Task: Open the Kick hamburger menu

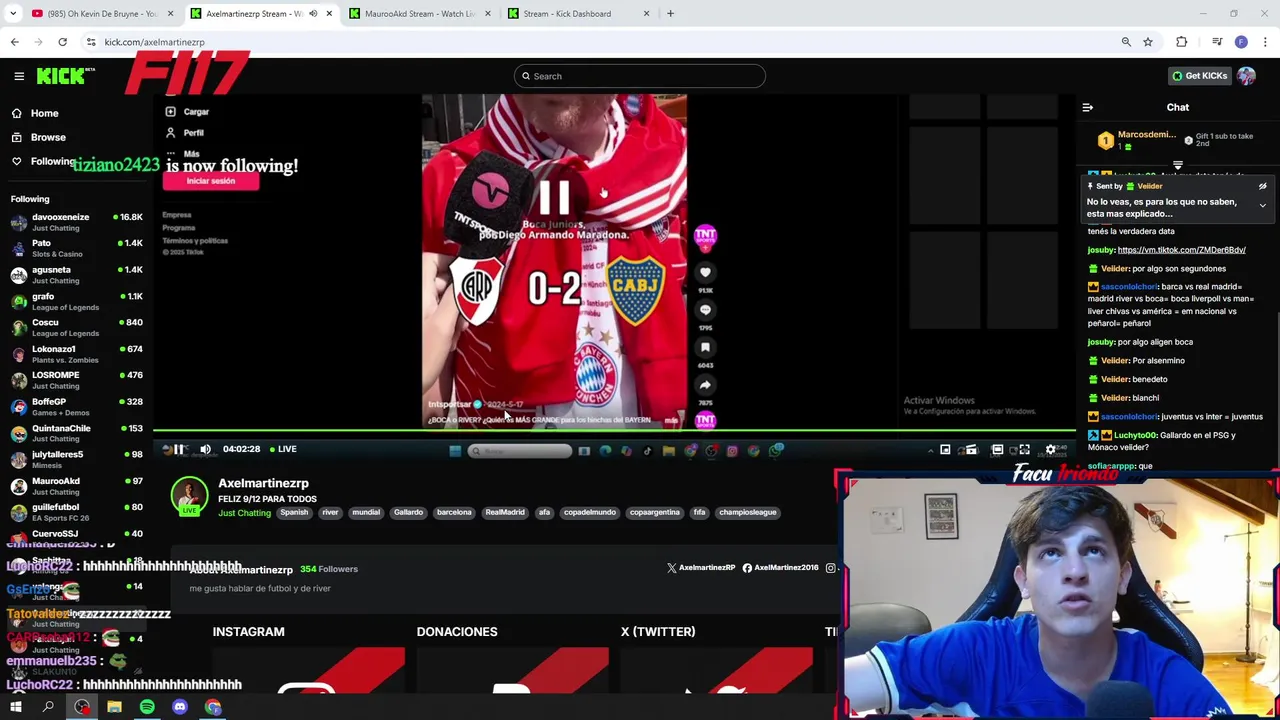Action: coord(19,76)
